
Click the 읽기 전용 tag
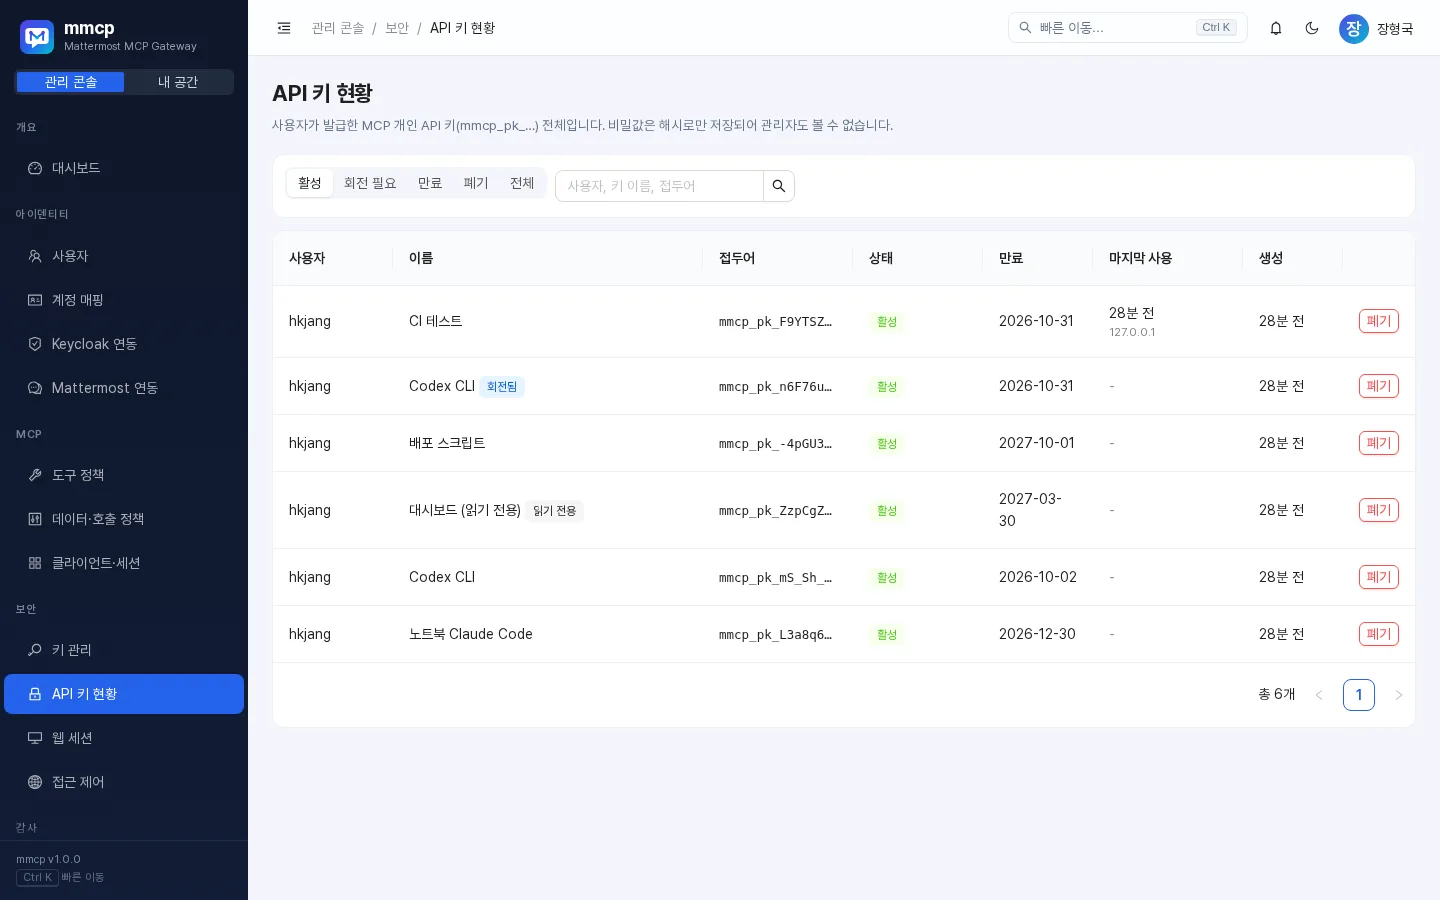[555, 511]
